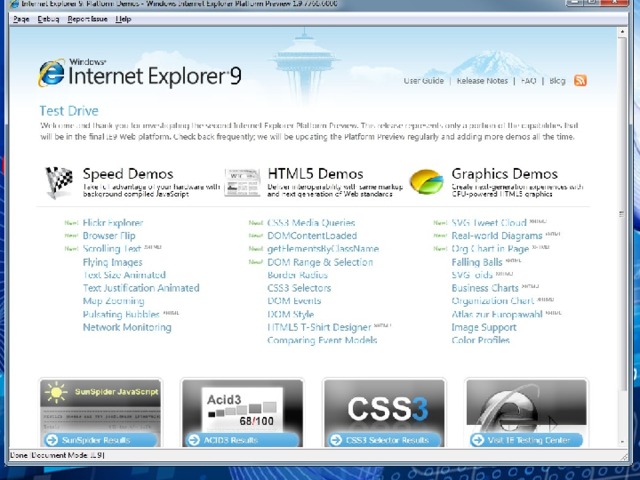
Task: Open the Organization Chart demo
Action: point(493,301)
